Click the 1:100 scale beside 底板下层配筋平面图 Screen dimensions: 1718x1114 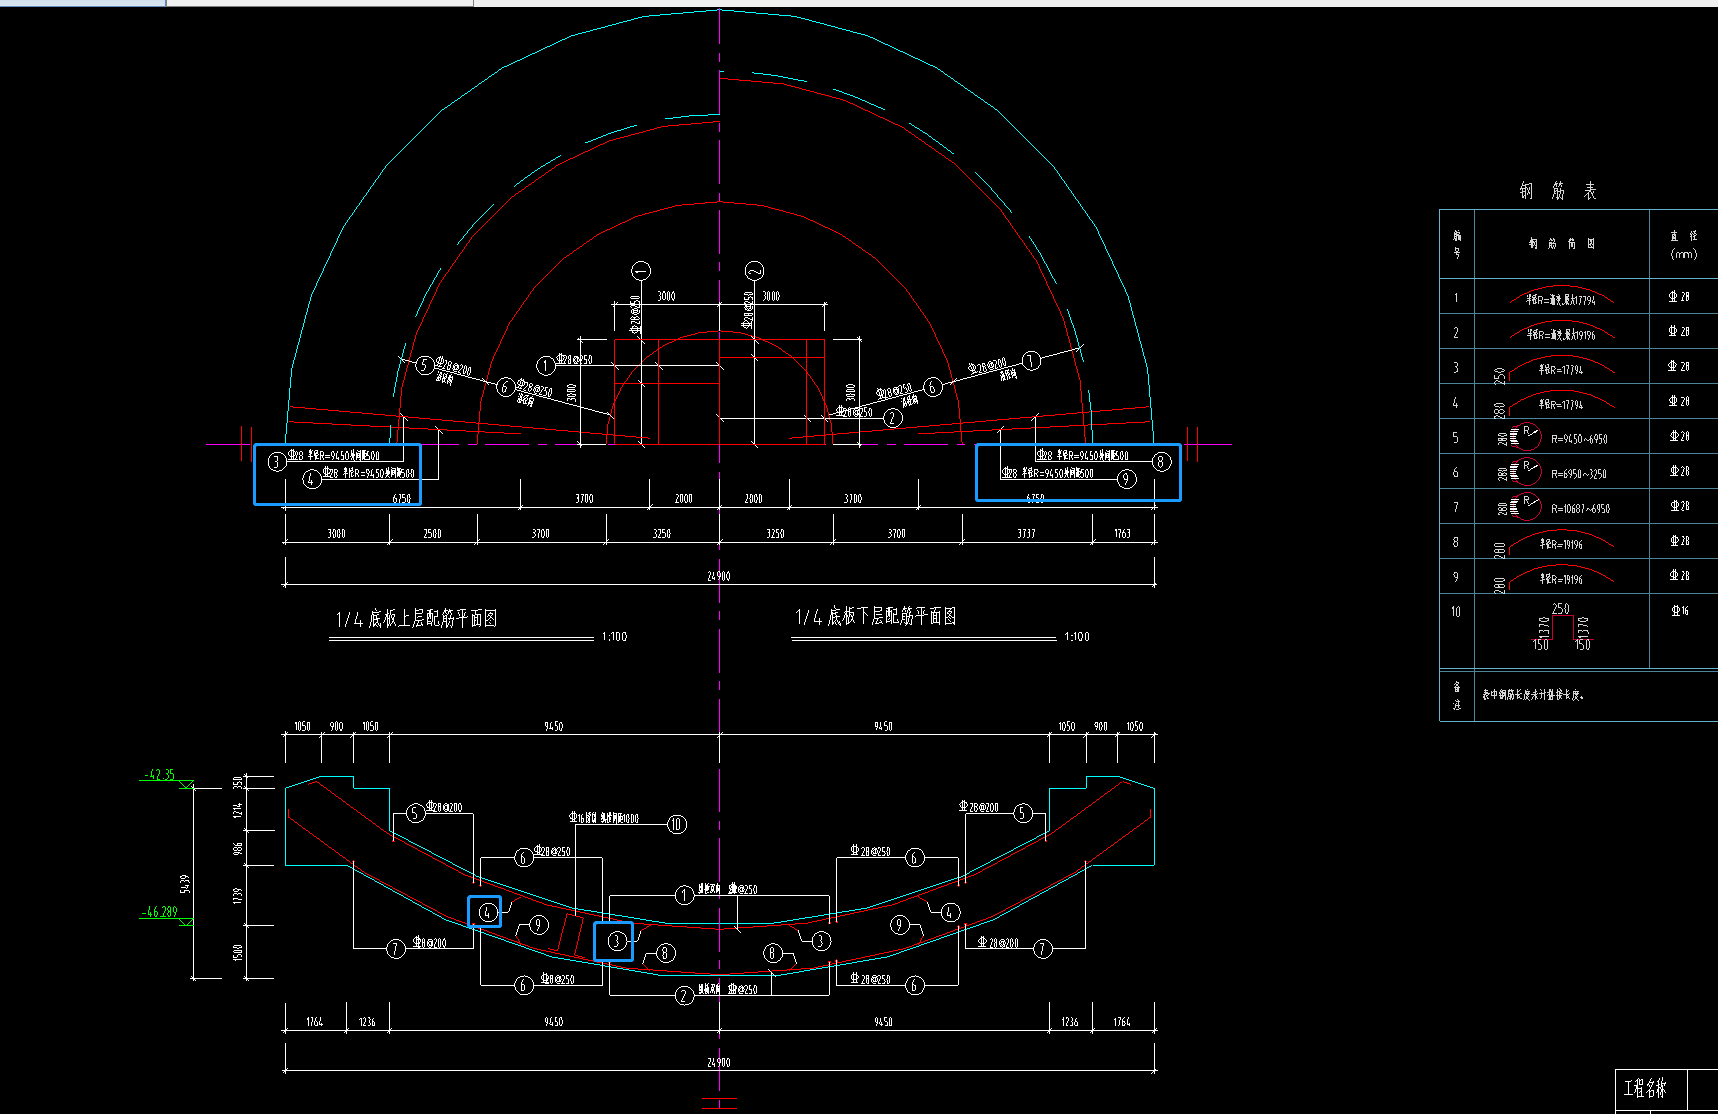coord(1077,637)
